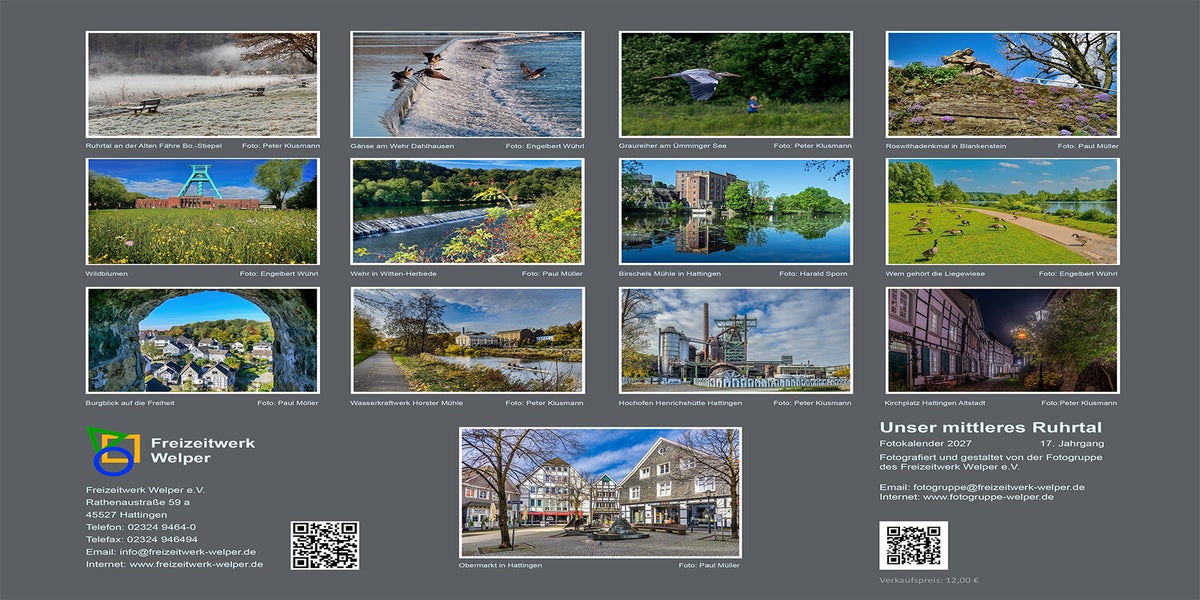Click the QR code above Verkaufspreis
This screenshot has width=1200, height=600.
pyautogui.click(x=913, y=545)
